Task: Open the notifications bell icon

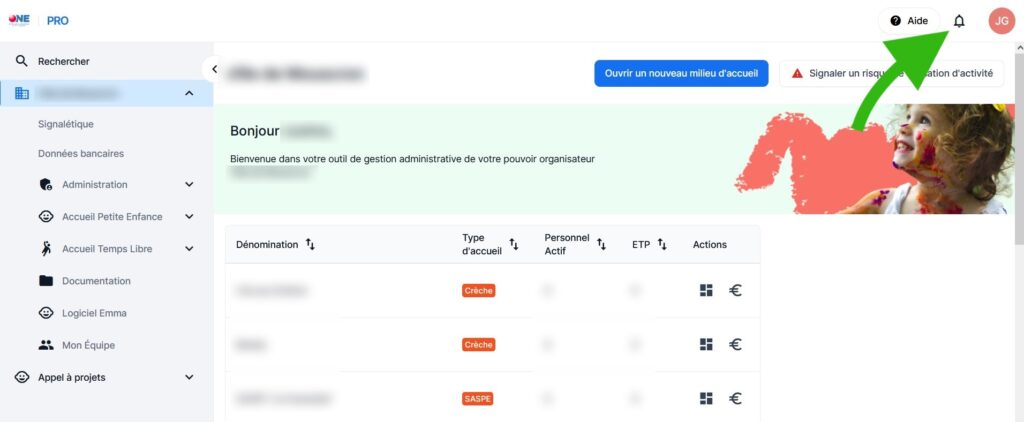Action: tap(959, 21)
